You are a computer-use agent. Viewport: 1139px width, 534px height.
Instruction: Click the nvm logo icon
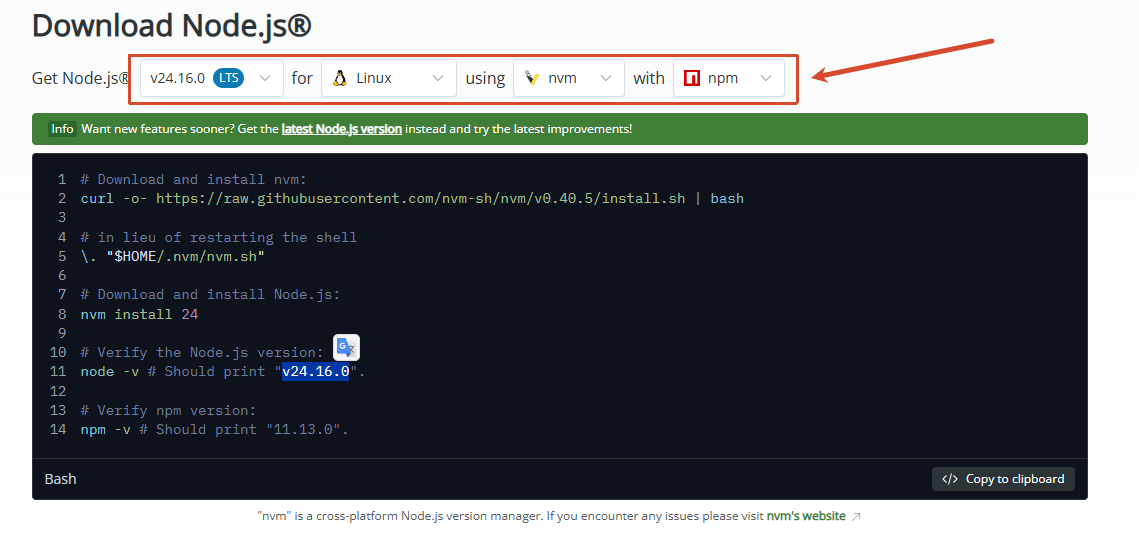click(x=531, y=78)
